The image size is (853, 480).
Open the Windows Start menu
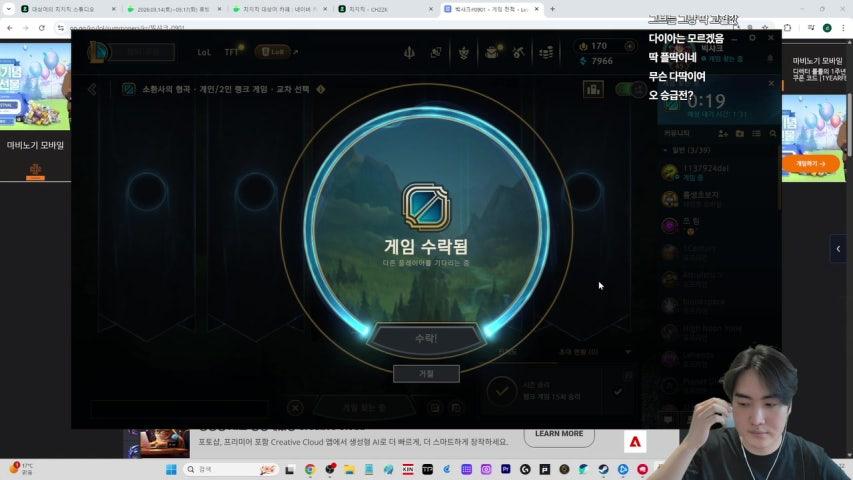pos(171,469)
